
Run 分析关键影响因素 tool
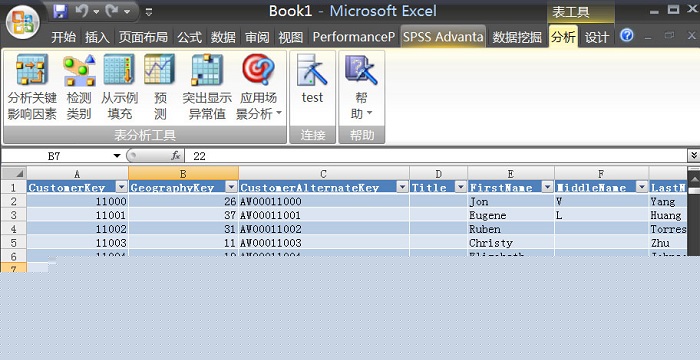(x=32, y=87)
